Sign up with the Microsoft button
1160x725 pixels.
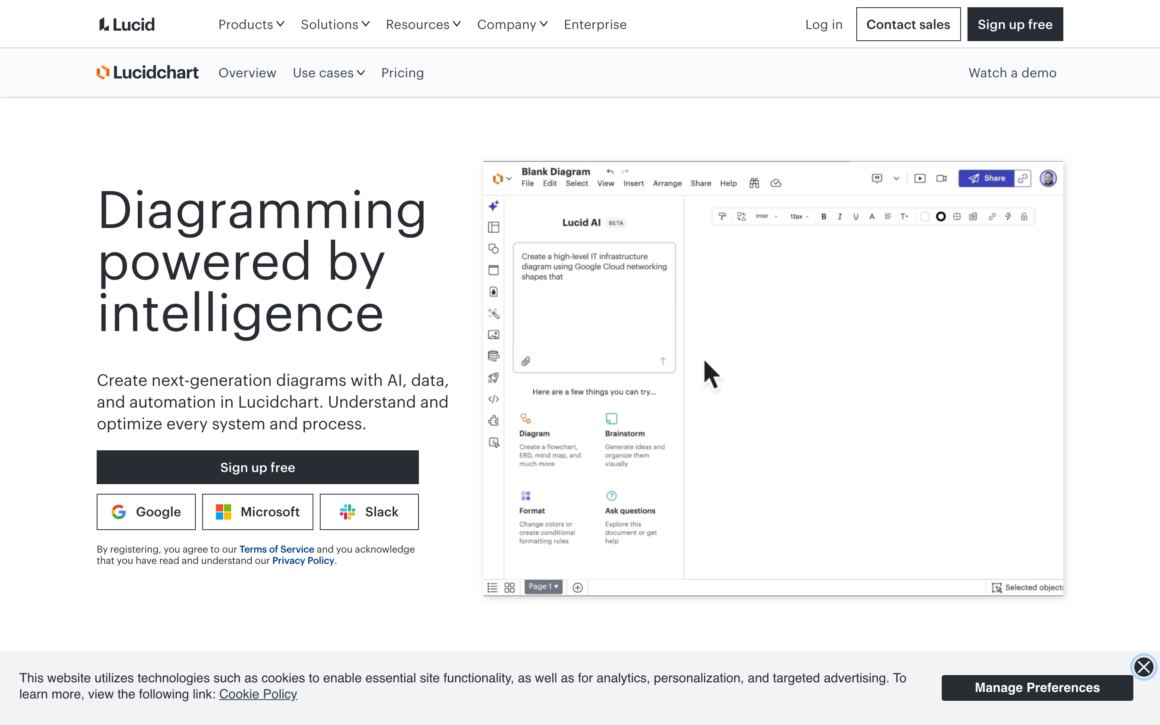(x=257, y=512)
